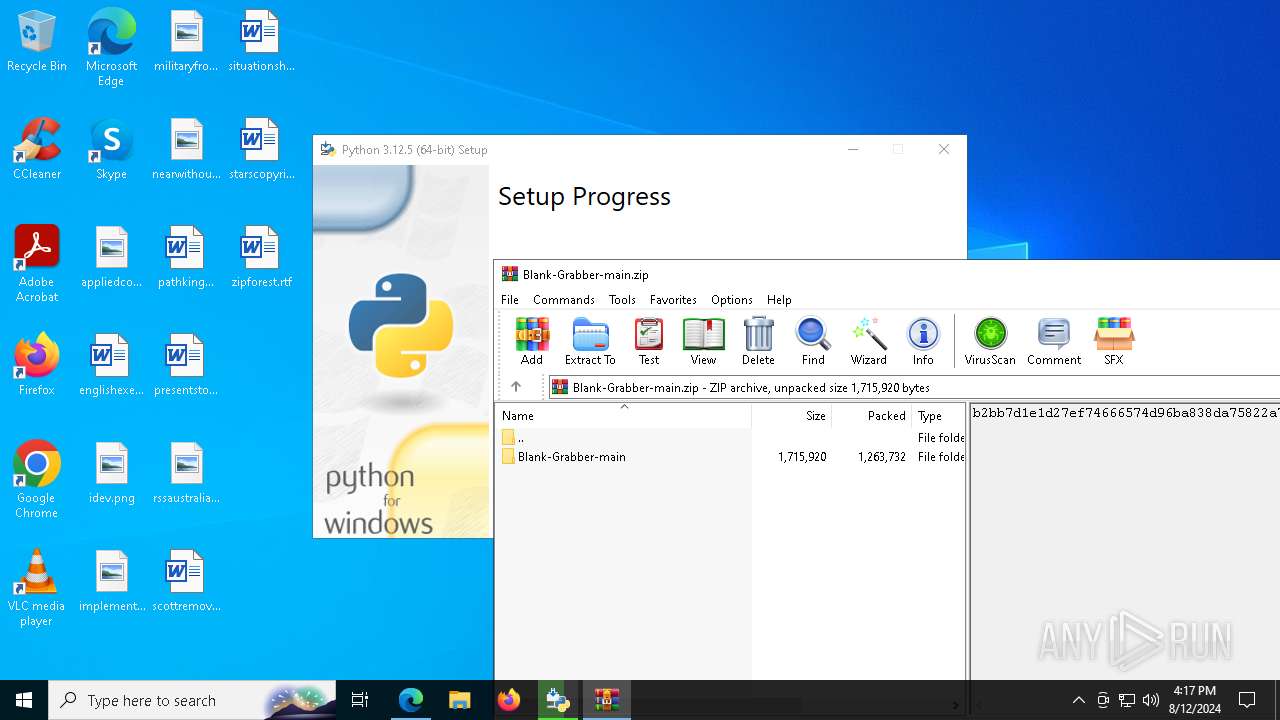Image resolution: width=1280 pixels, height=720 pixels.
Task: Open the notification center
Action: pos(1247,700)
